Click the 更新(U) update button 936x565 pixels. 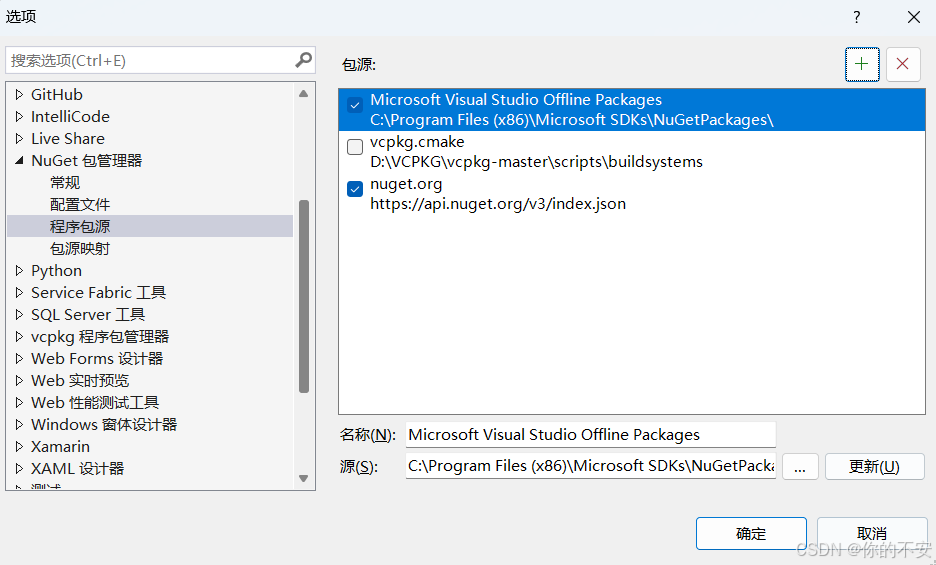(875, 466)
